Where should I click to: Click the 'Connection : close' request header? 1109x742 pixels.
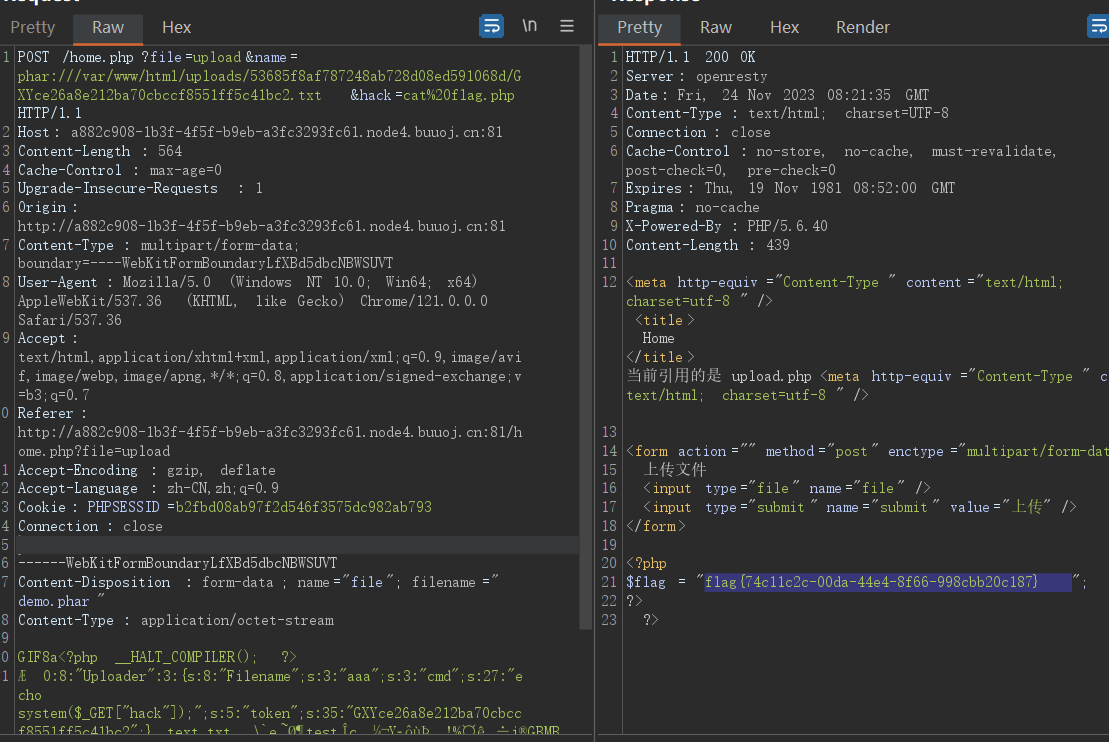coord(90,526)
